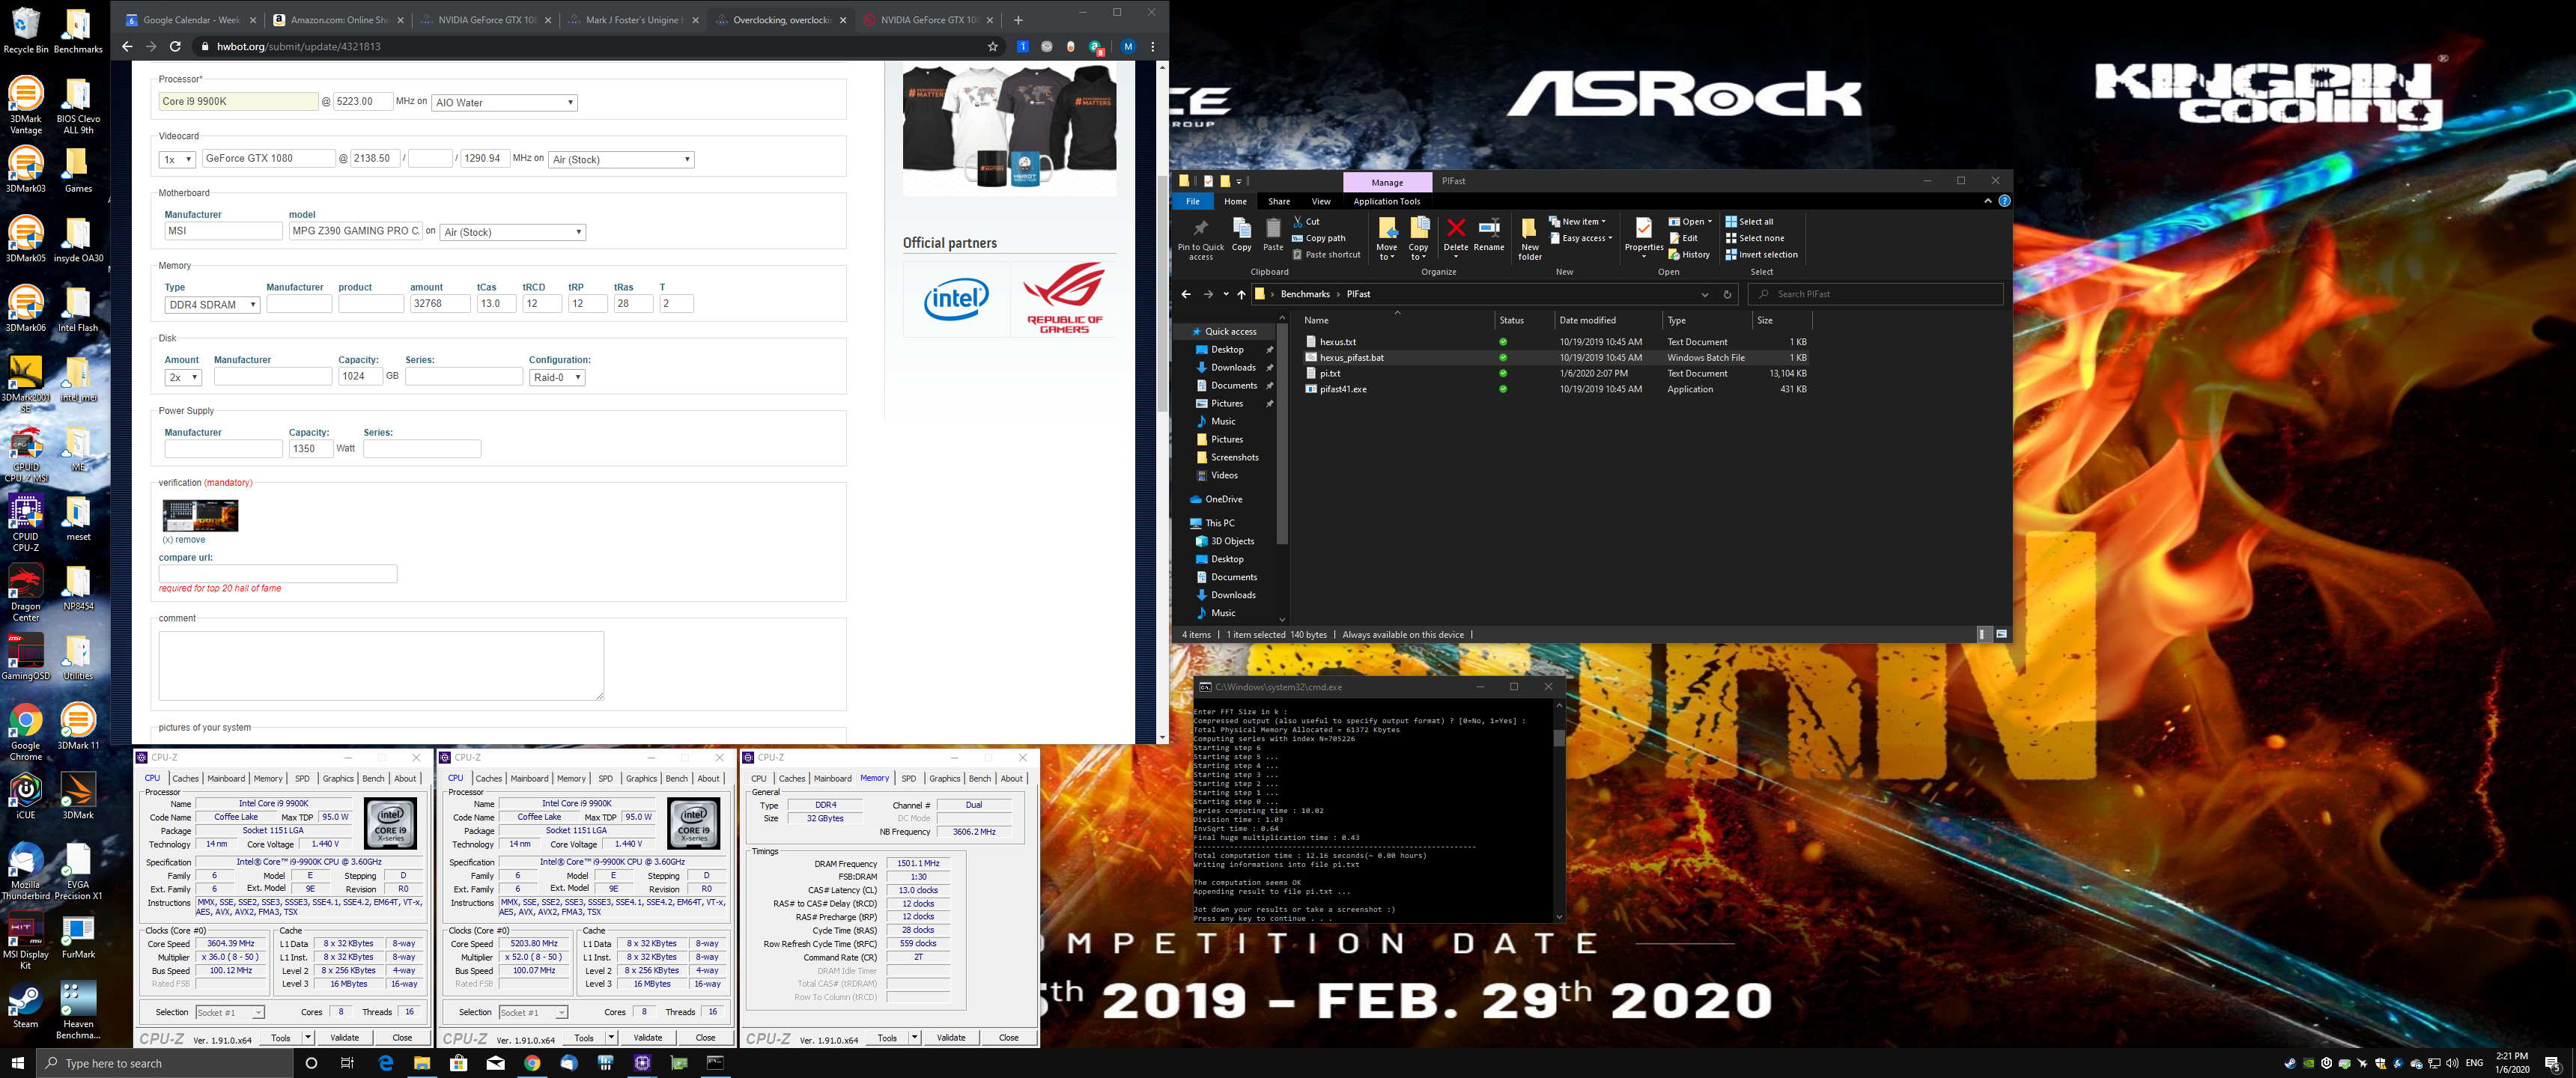Image resolution: width=2576 pixels, height=1078 pixels.
Task: Open memory Type dropdown DDR4 SDRAM
Action: pyautogui.click(x=212, y=305)
